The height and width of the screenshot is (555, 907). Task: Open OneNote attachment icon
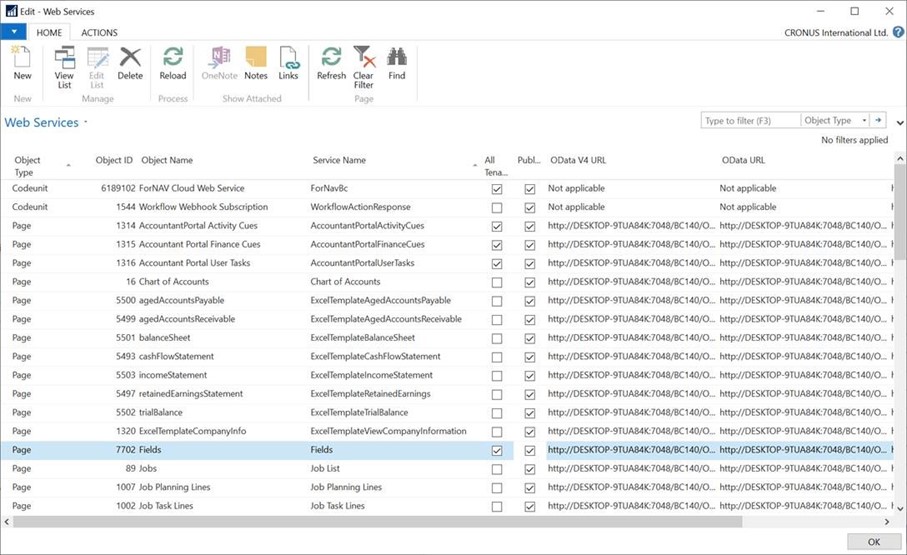[x=219, y=63]
